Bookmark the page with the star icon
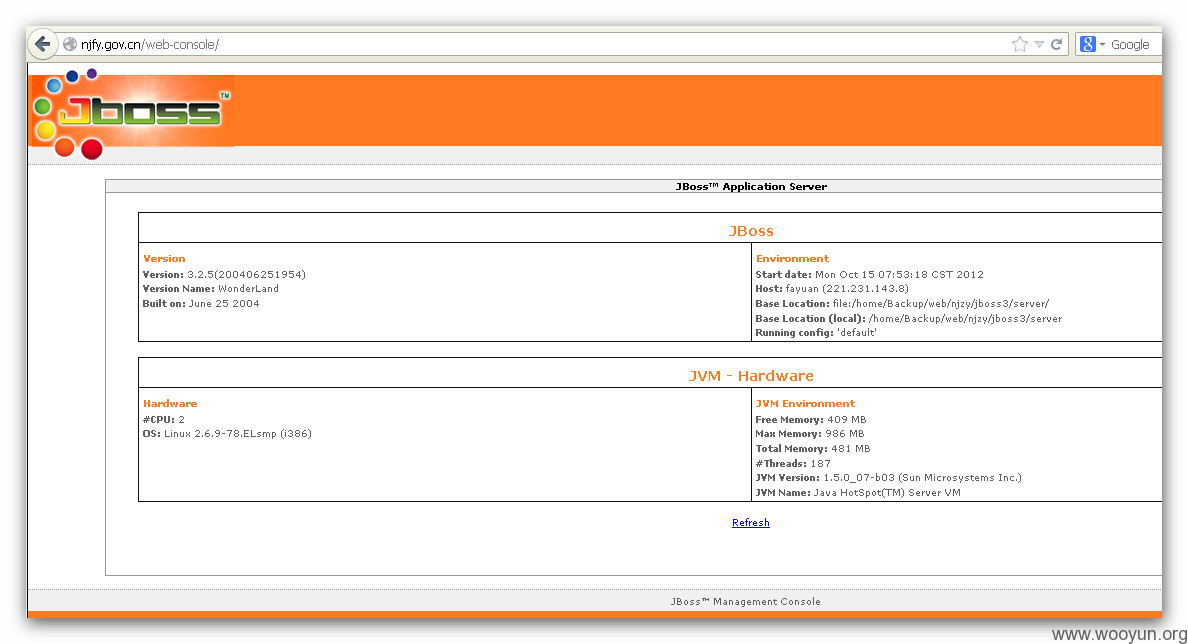This screenshot has width=1188, height=644. (x=1020, y=45)
